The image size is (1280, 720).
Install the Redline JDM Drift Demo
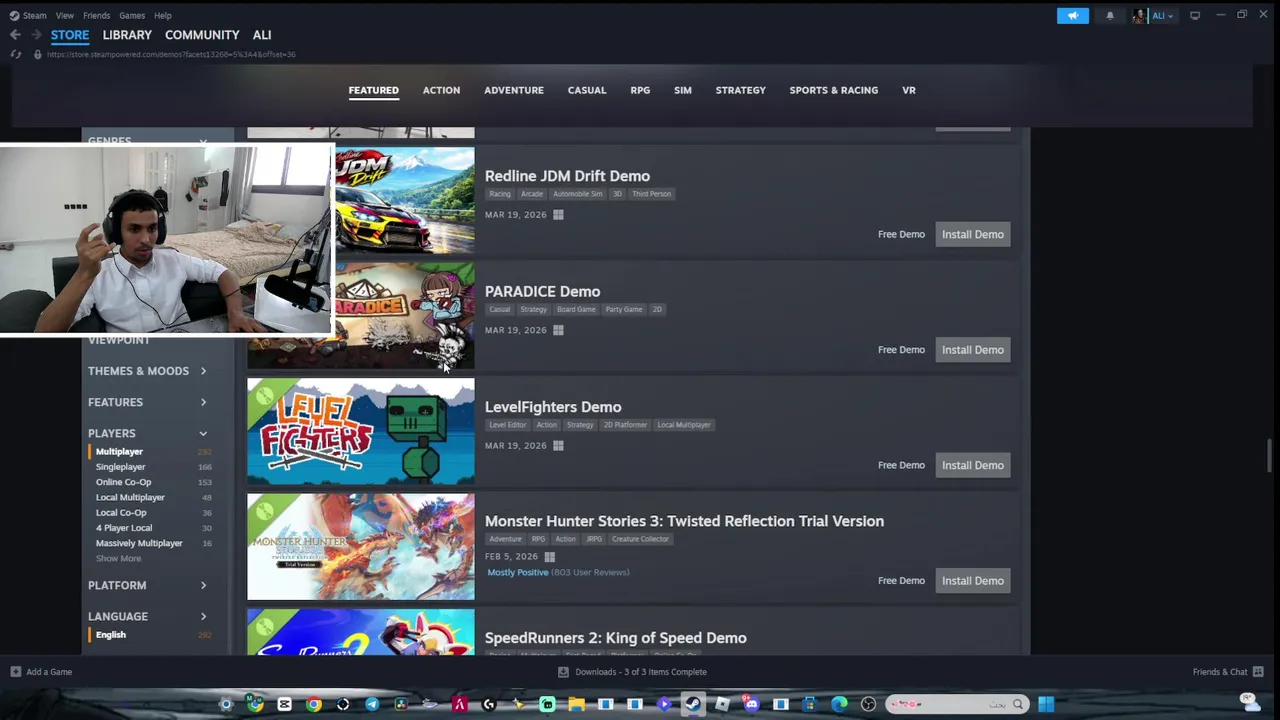(x=973, y=234)
